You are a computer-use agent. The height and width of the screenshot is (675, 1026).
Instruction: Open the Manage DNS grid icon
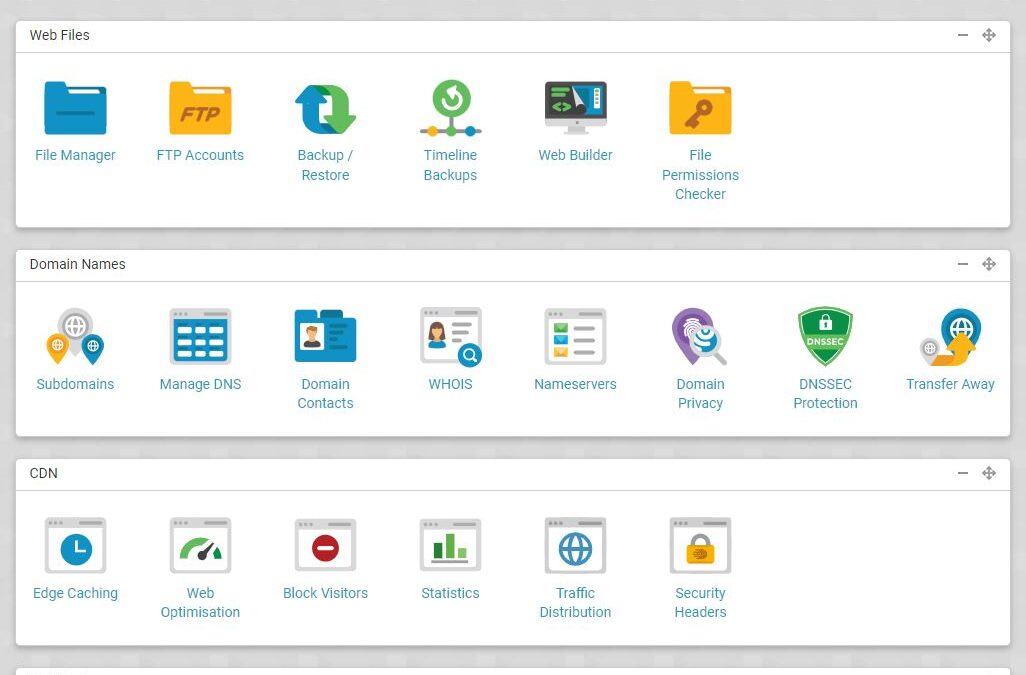tap(200, 336)
